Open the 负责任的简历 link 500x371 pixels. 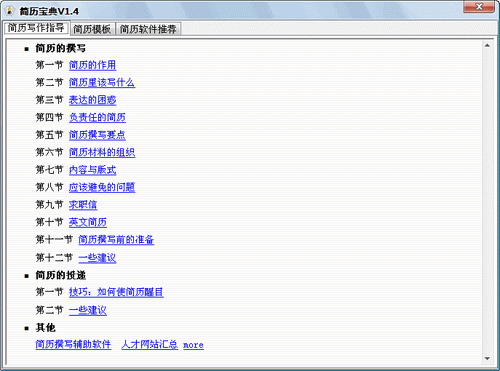[x=97, y=117]
